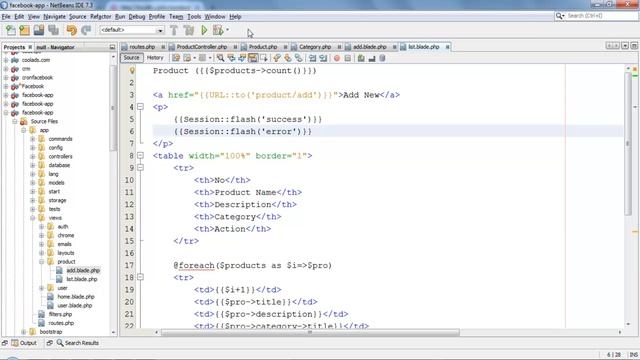
Task: Click Start Macro Recording red icon
Action: (337, 58)
